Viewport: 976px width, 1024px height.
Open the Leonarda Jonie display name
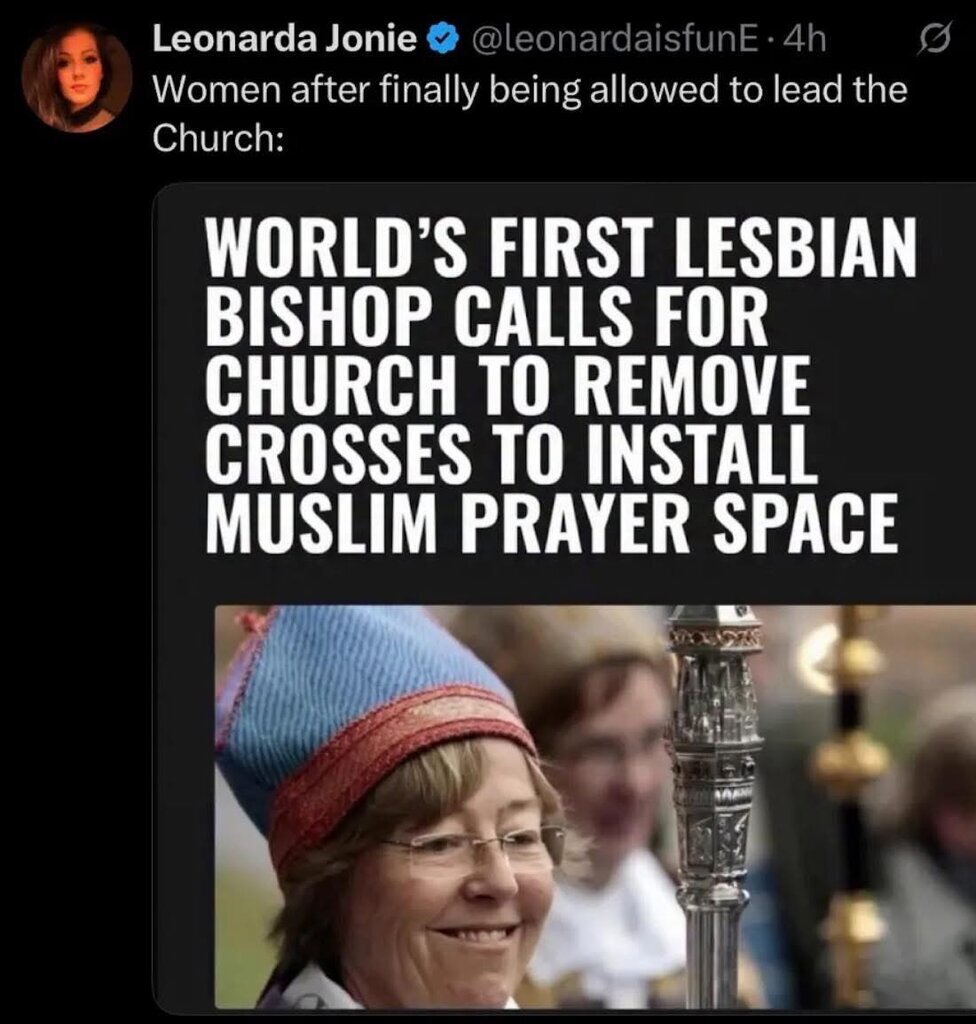tap(285, 40)
